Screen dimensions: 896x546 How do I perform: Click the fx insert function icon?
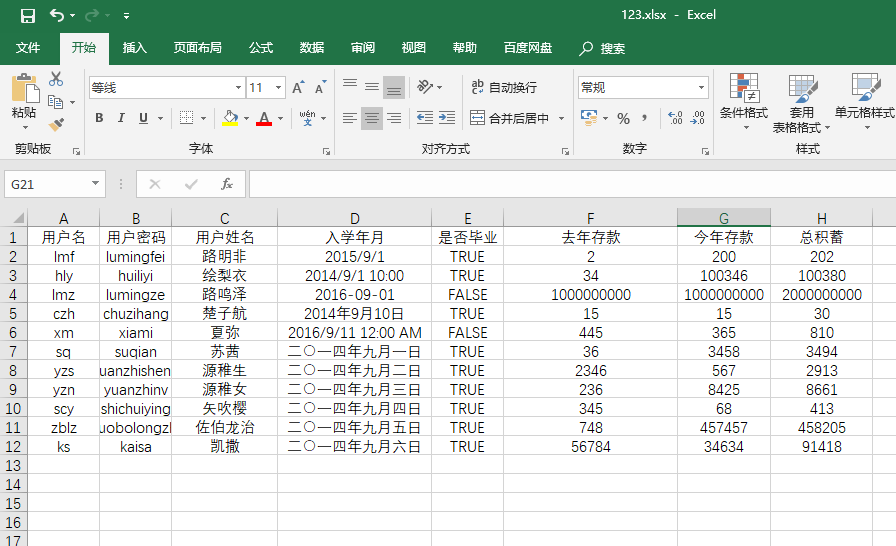click(x=227, y=184)
